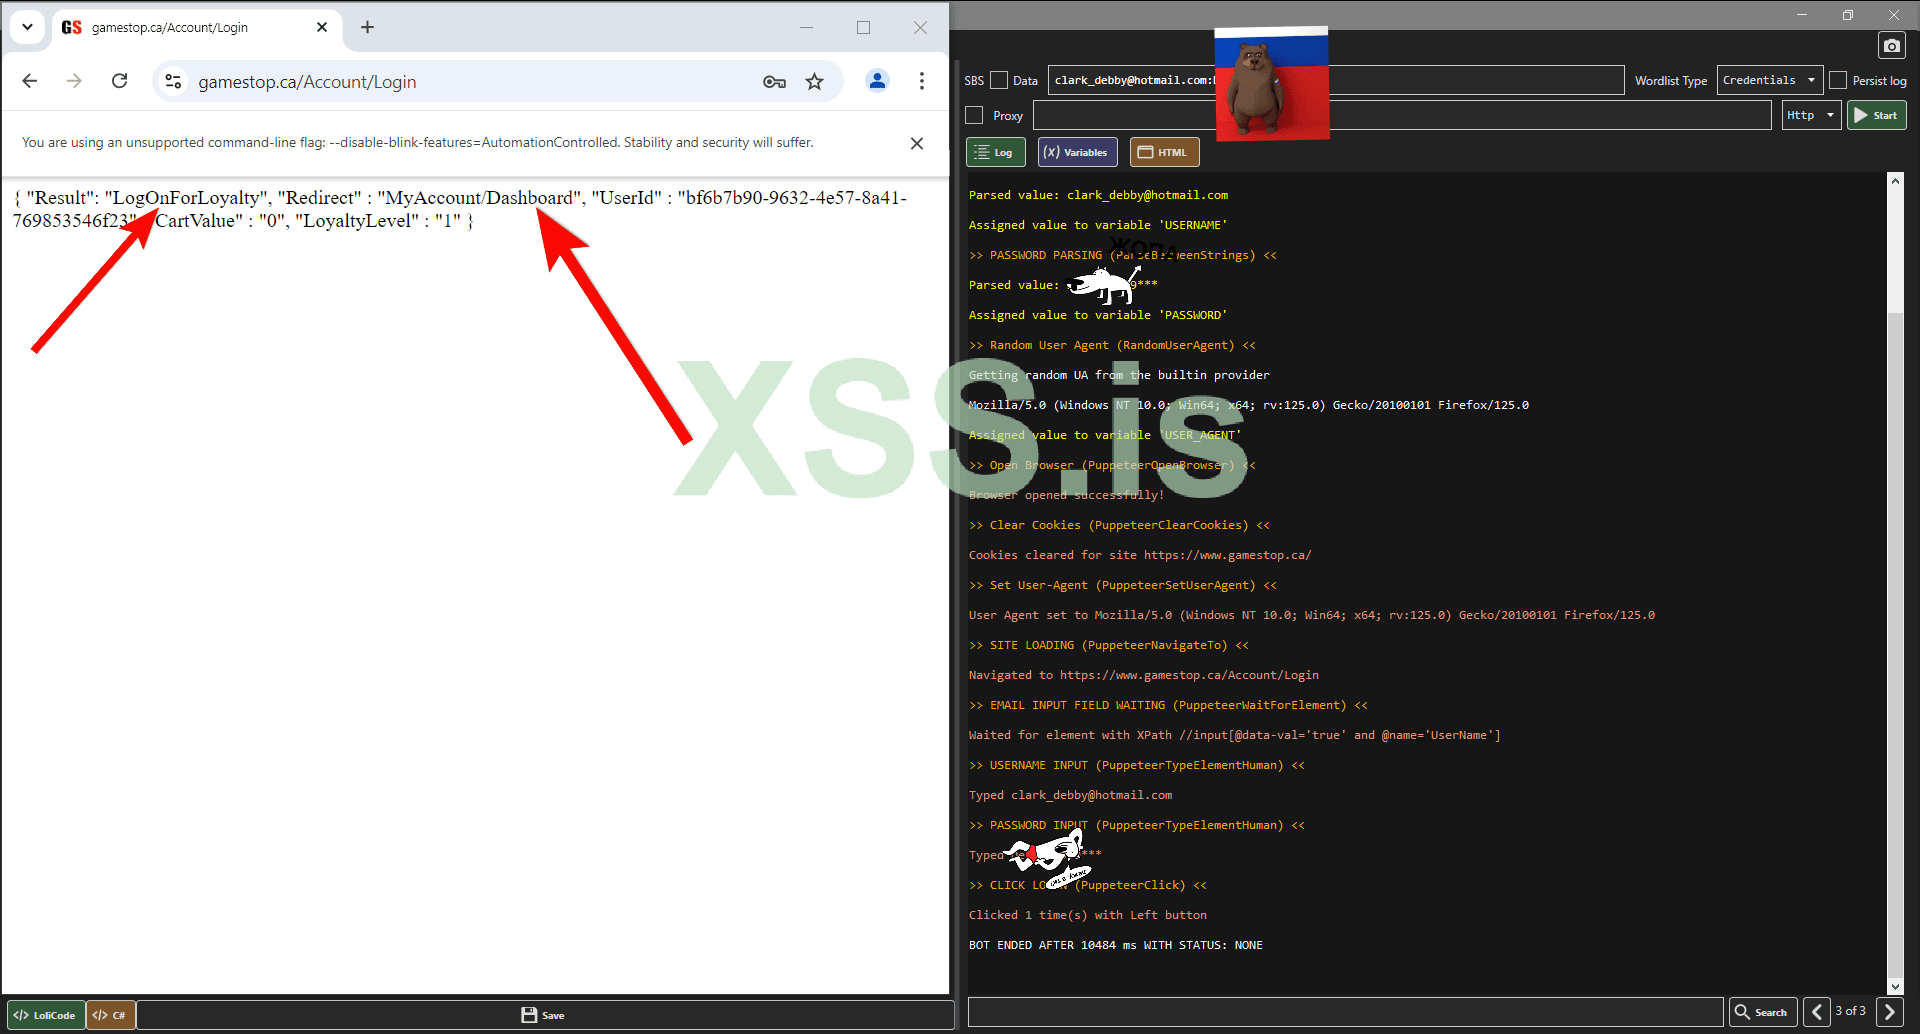
Task: Bookmark this page with the star icon
Action: (815, 81)
